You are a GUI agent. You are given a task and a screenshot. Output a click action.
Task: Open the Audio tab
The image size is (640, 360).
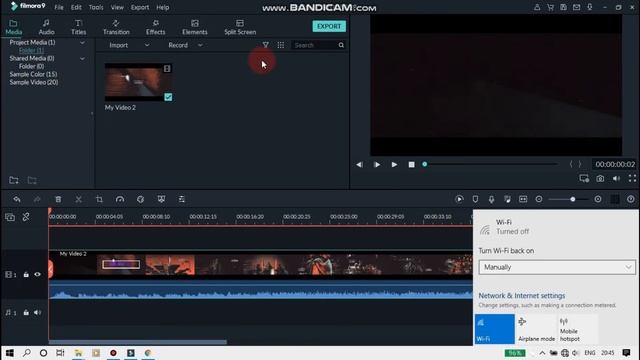46,27
